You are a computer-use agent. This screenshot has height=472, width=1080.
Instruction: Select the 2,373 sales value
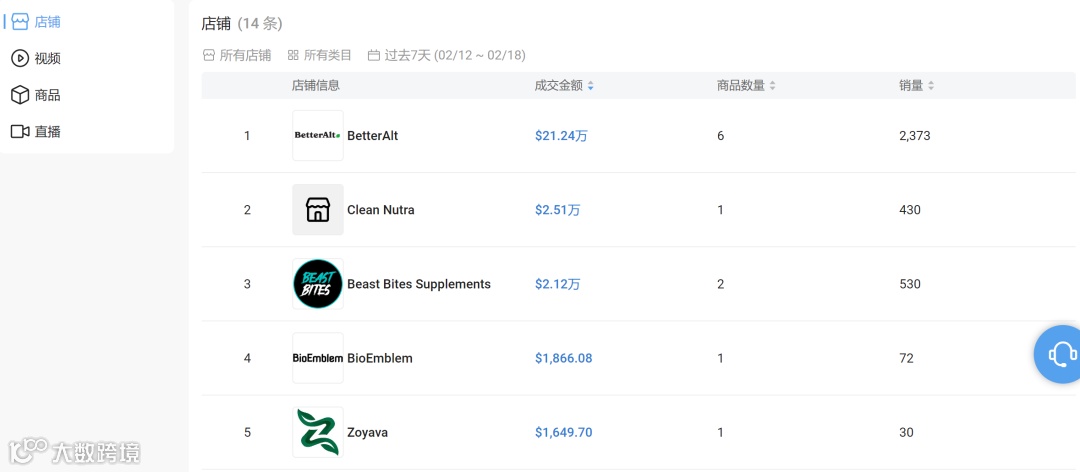[915, 136]
